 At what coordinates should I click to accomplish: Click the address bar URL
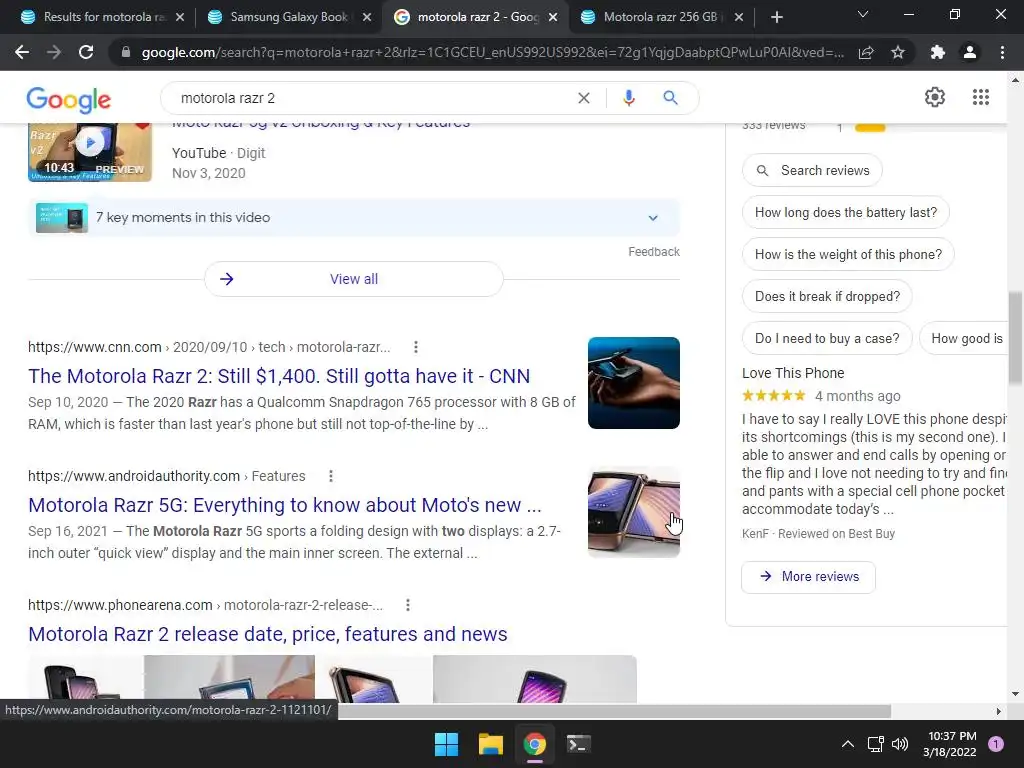pos(492,52)
